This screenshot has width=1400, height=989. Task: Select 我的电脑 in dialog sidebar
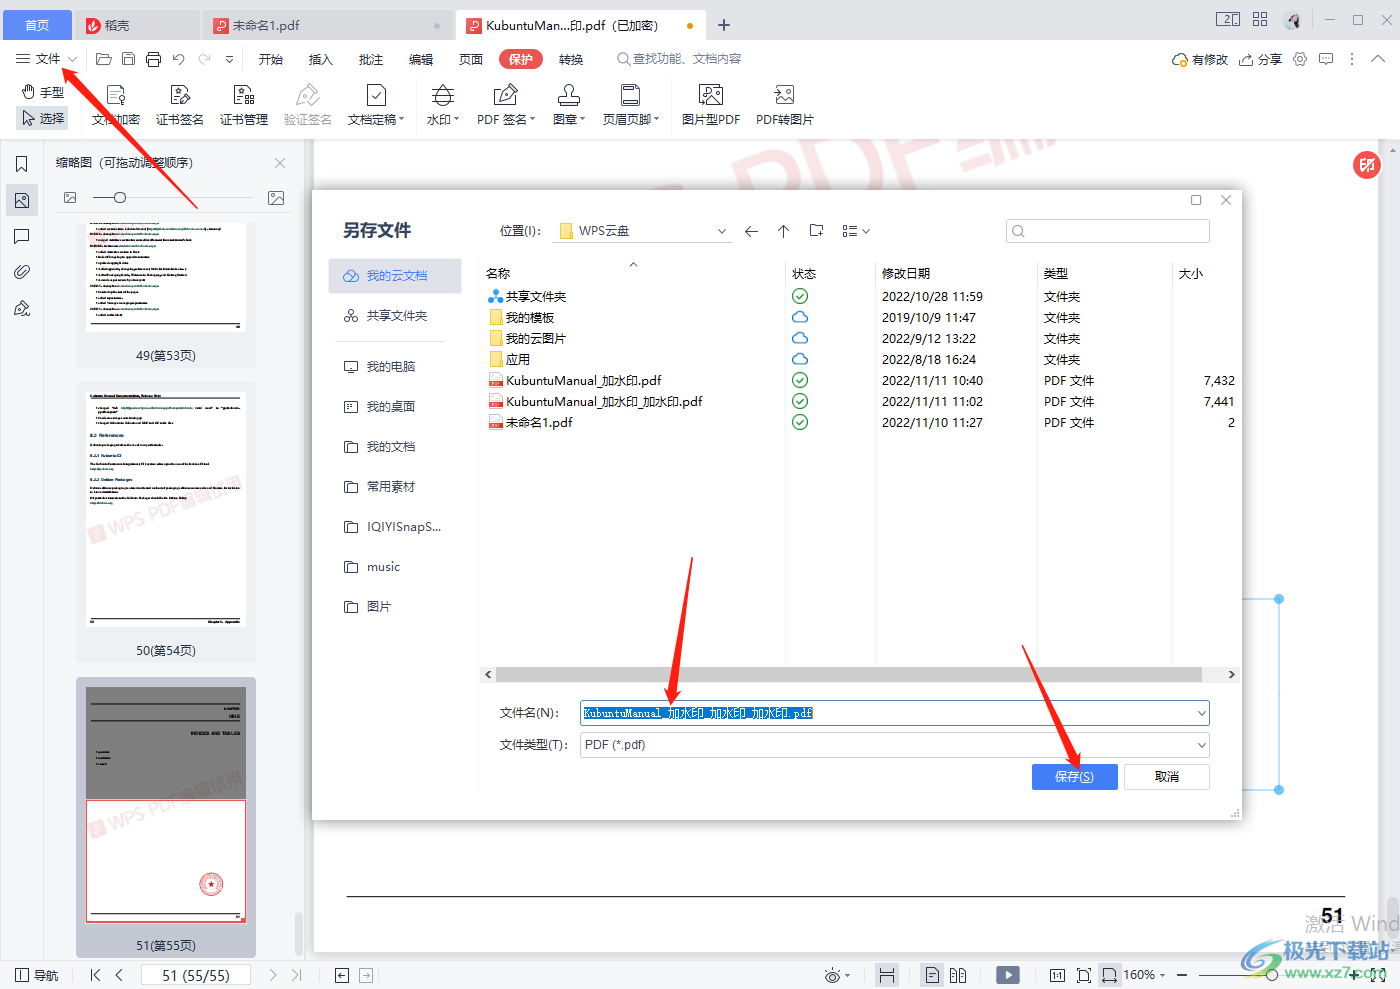(395, 367)
